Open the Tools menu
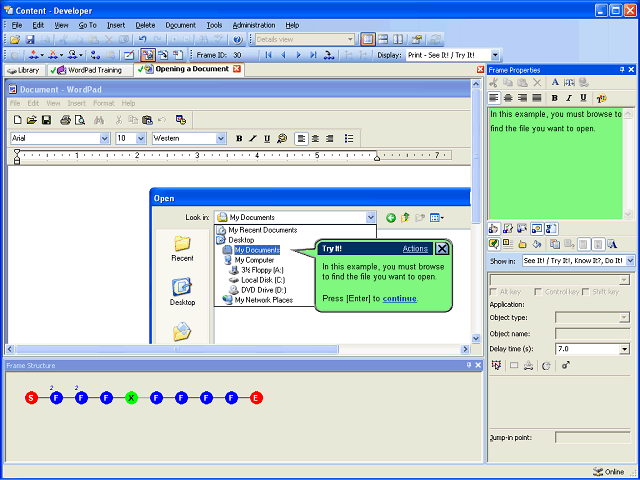The height and width of the screenshot is (480, 640). coord(214,25)
